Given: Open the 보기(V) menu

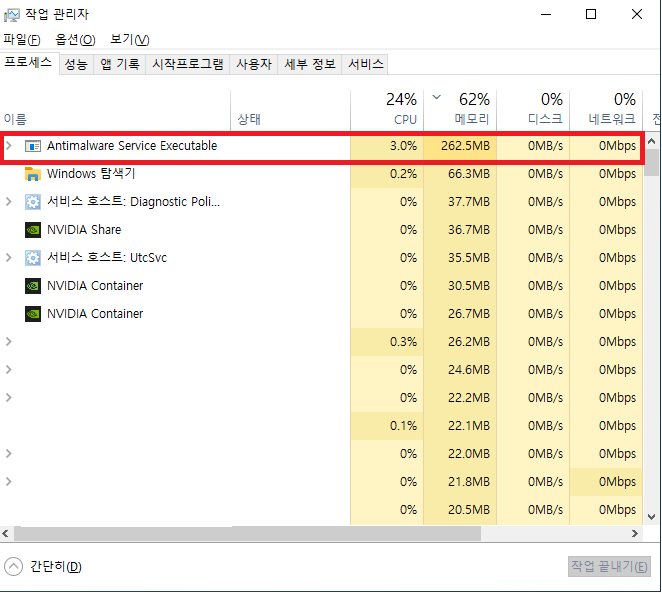Looking at the screenshot, I should click(130, 40).
